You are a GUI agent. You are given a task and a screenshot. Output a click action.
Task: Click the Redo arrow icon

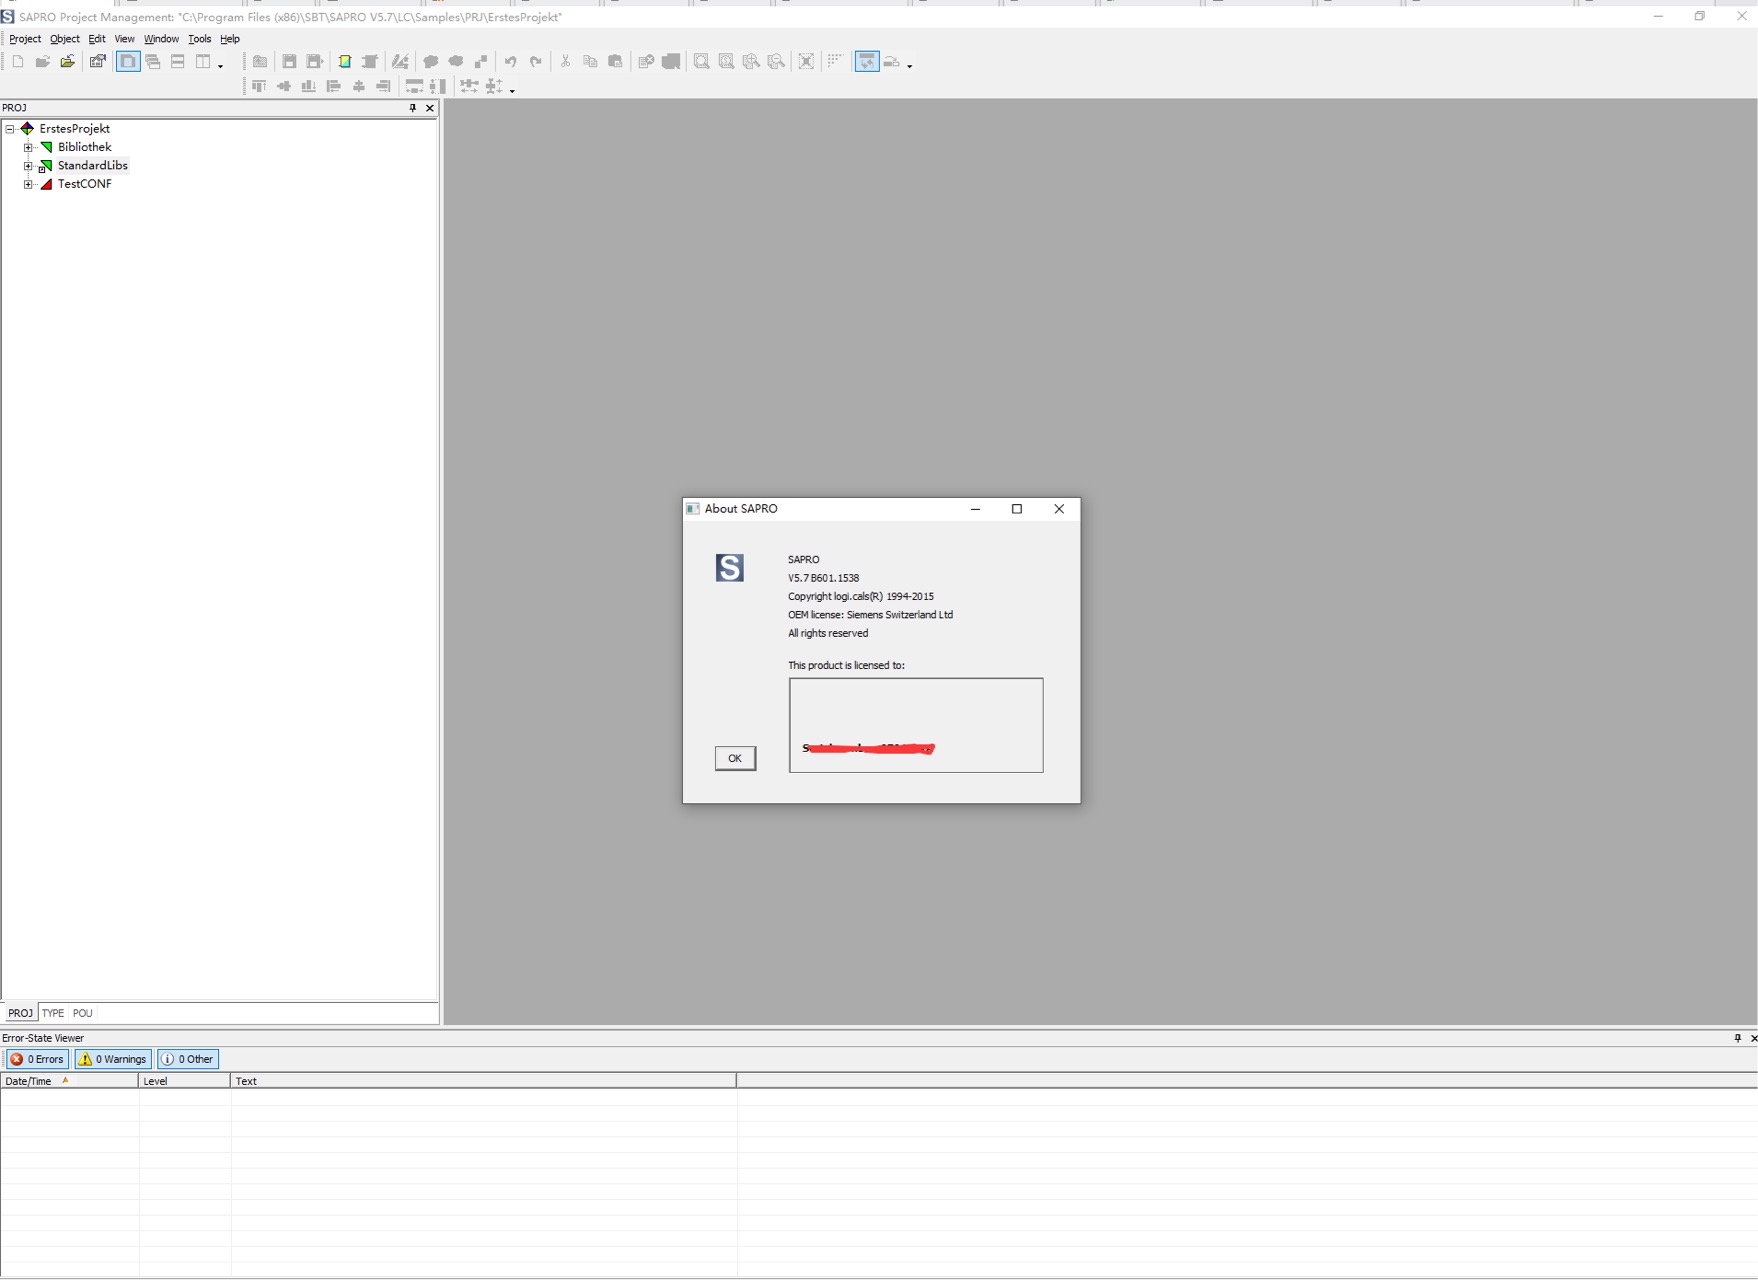pyautogui.click(x=536, y=62)
